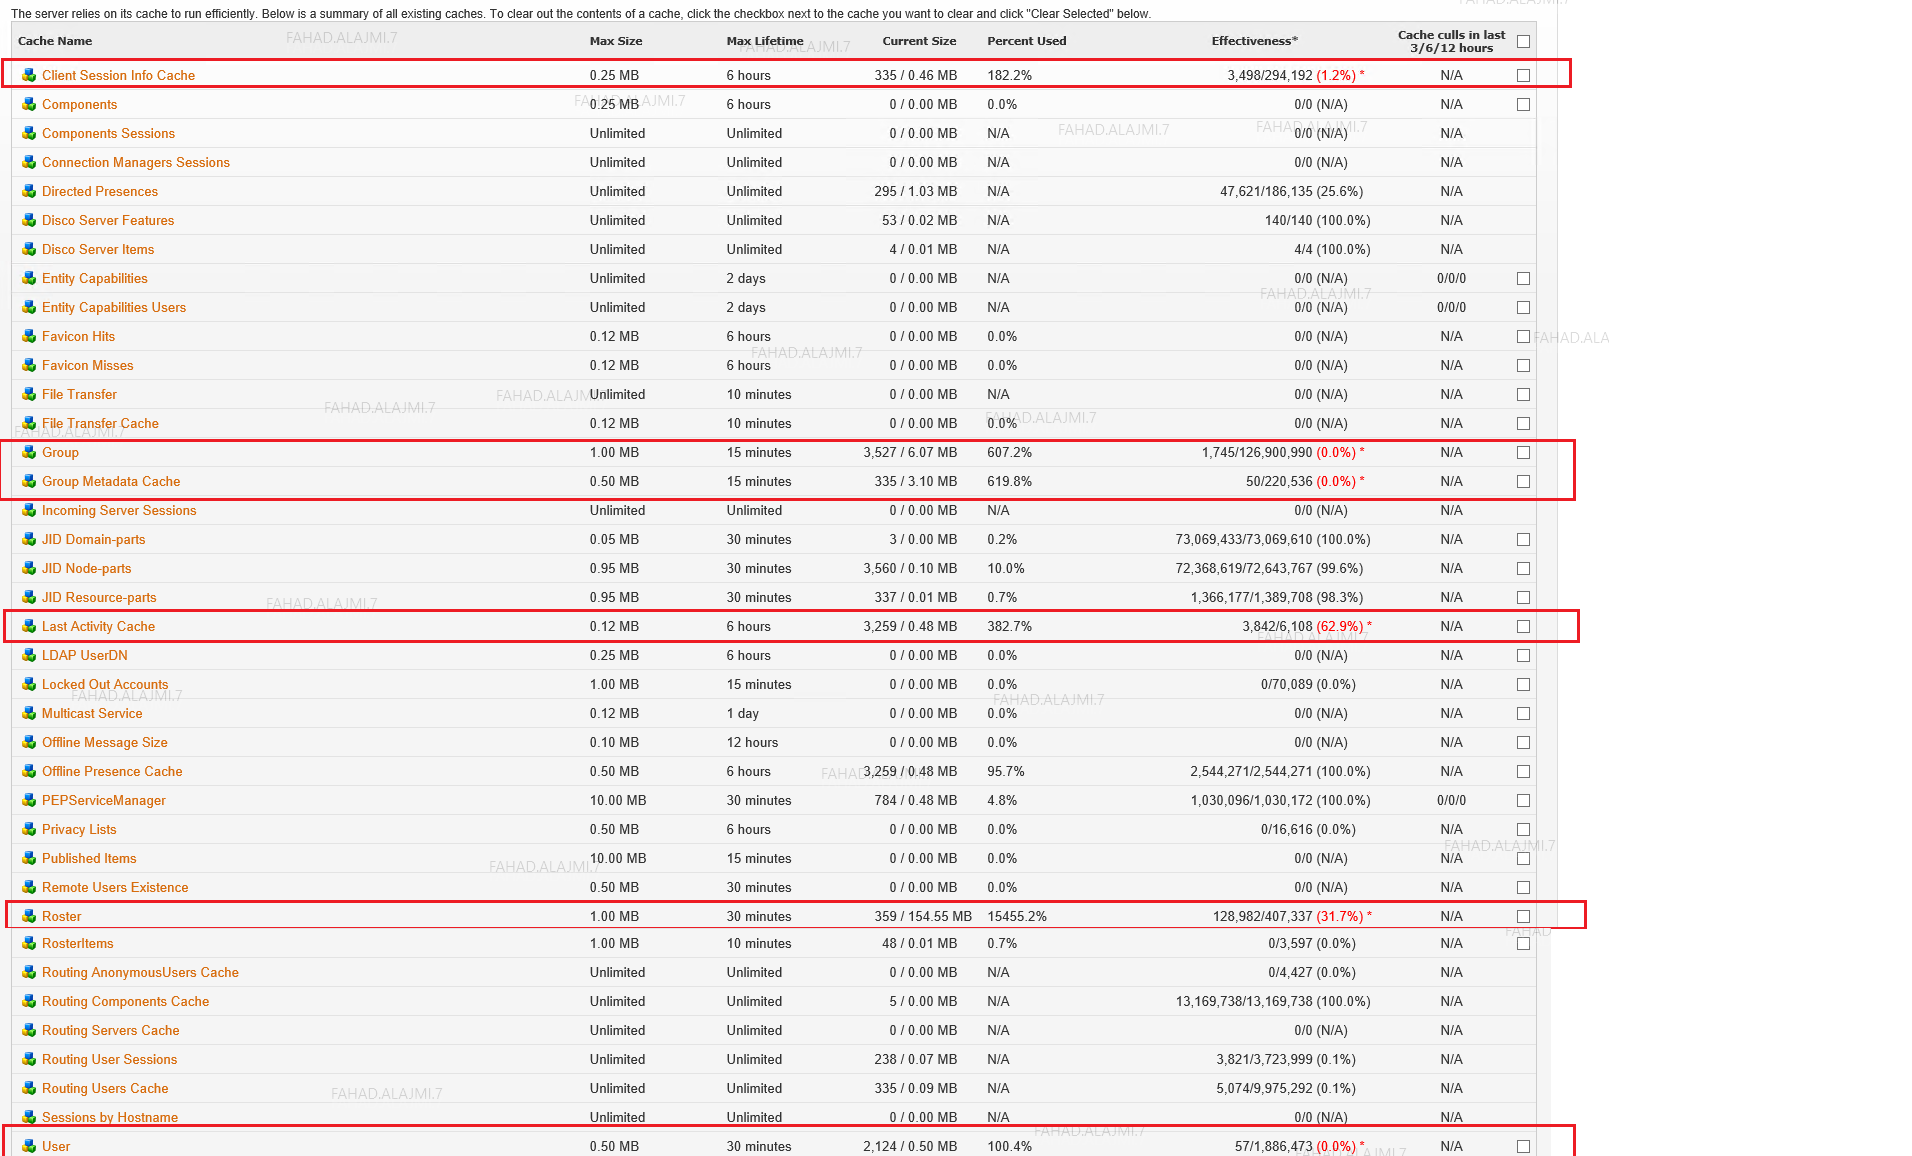This screenshot has height=1156, width=1912.
Task: Click the cache icon next to Group
Action: [29, 452]
